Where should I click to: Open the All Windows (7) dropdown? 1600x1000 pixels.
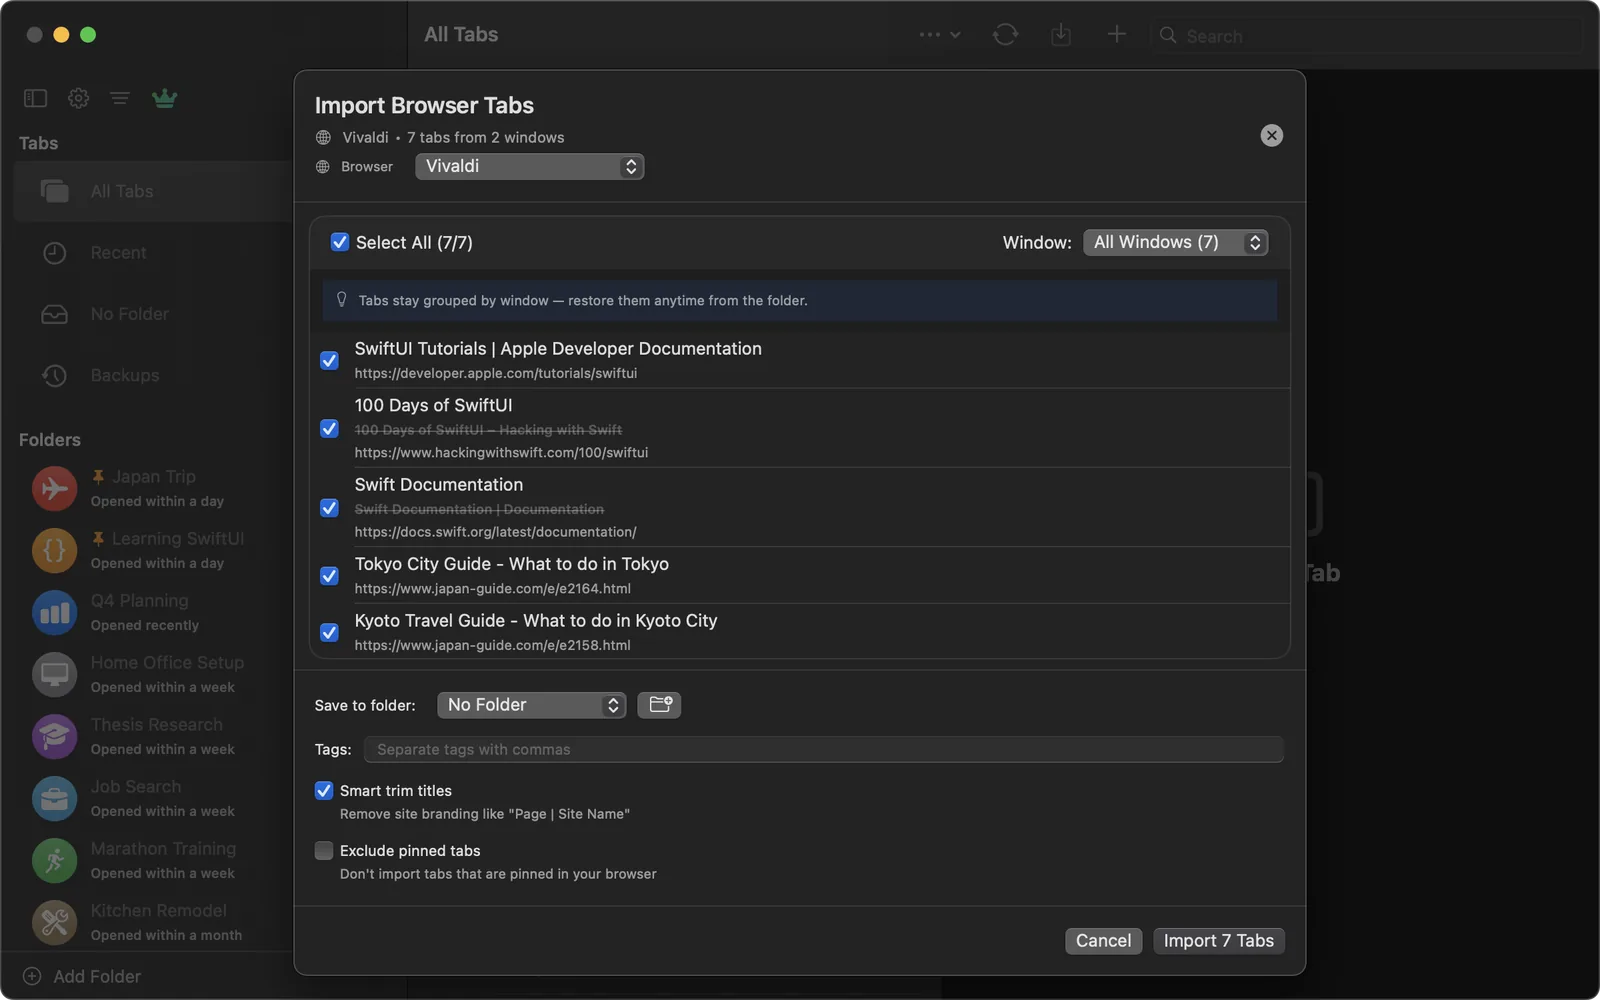click(x=1176, y=242)
